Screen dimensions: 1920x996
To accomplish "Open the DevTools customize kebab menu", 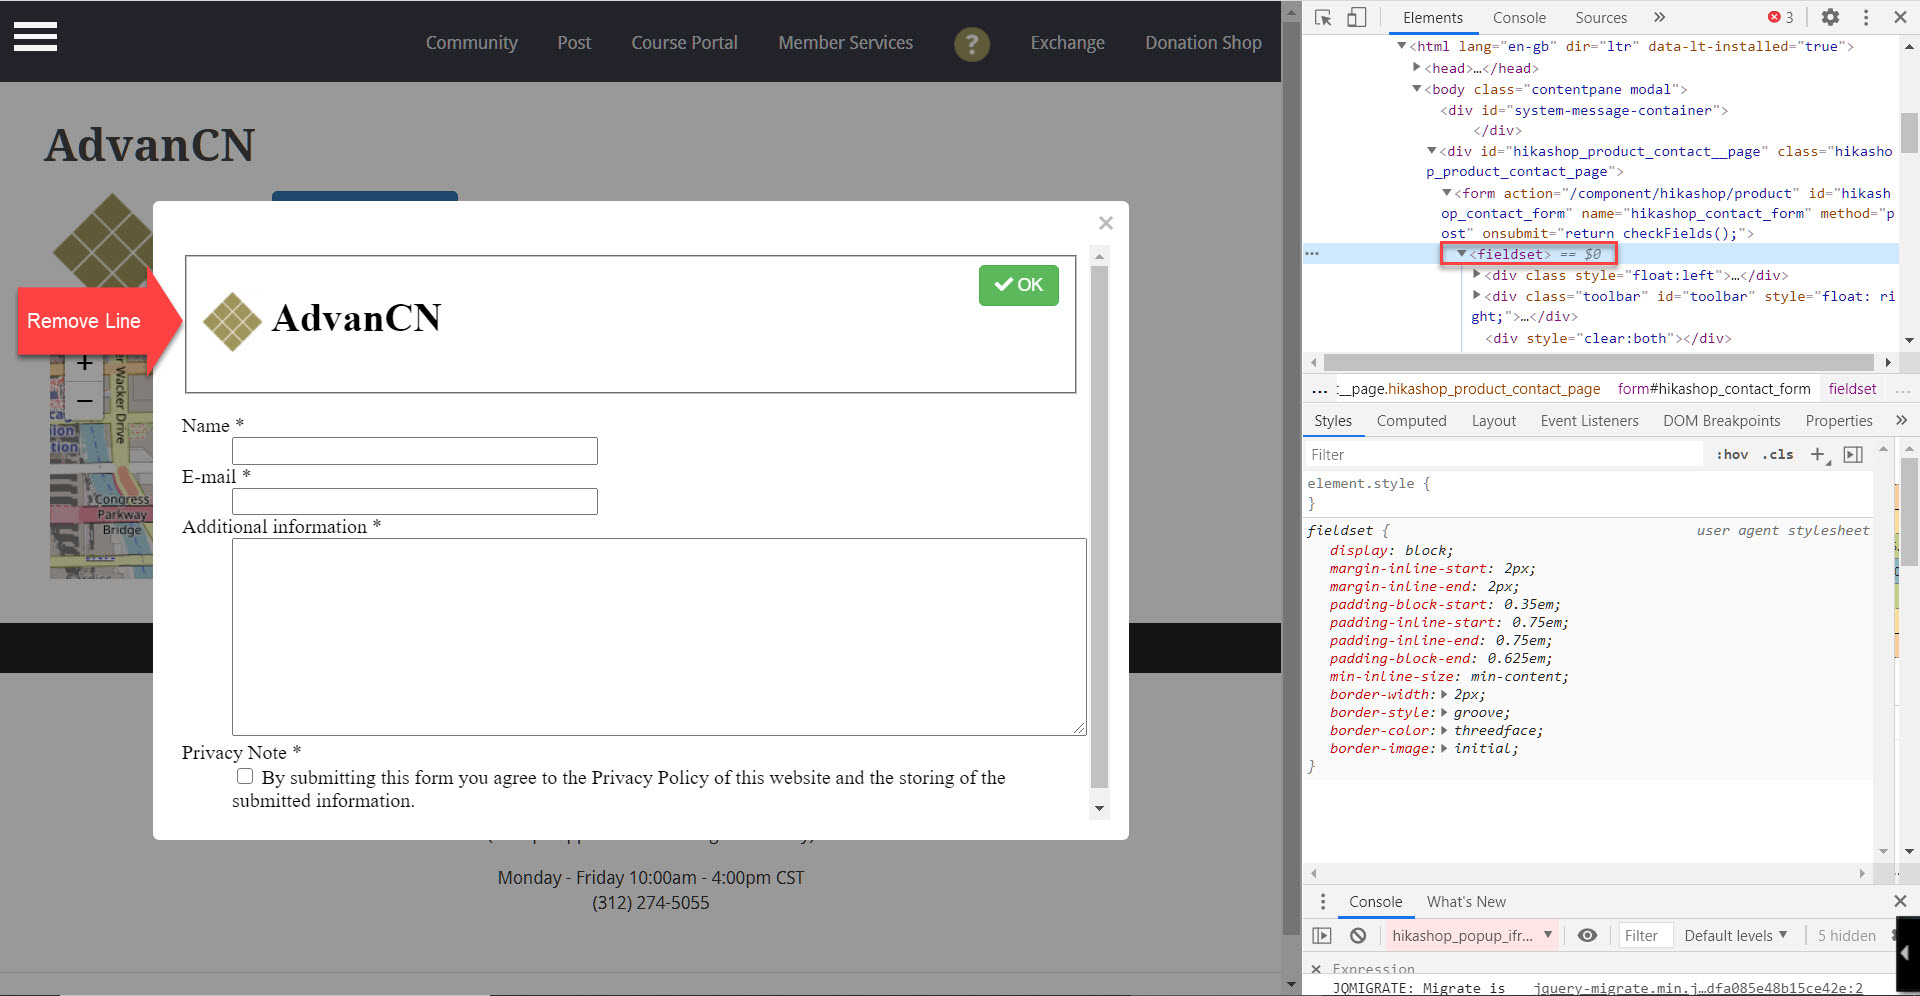I will point(1866,17).
